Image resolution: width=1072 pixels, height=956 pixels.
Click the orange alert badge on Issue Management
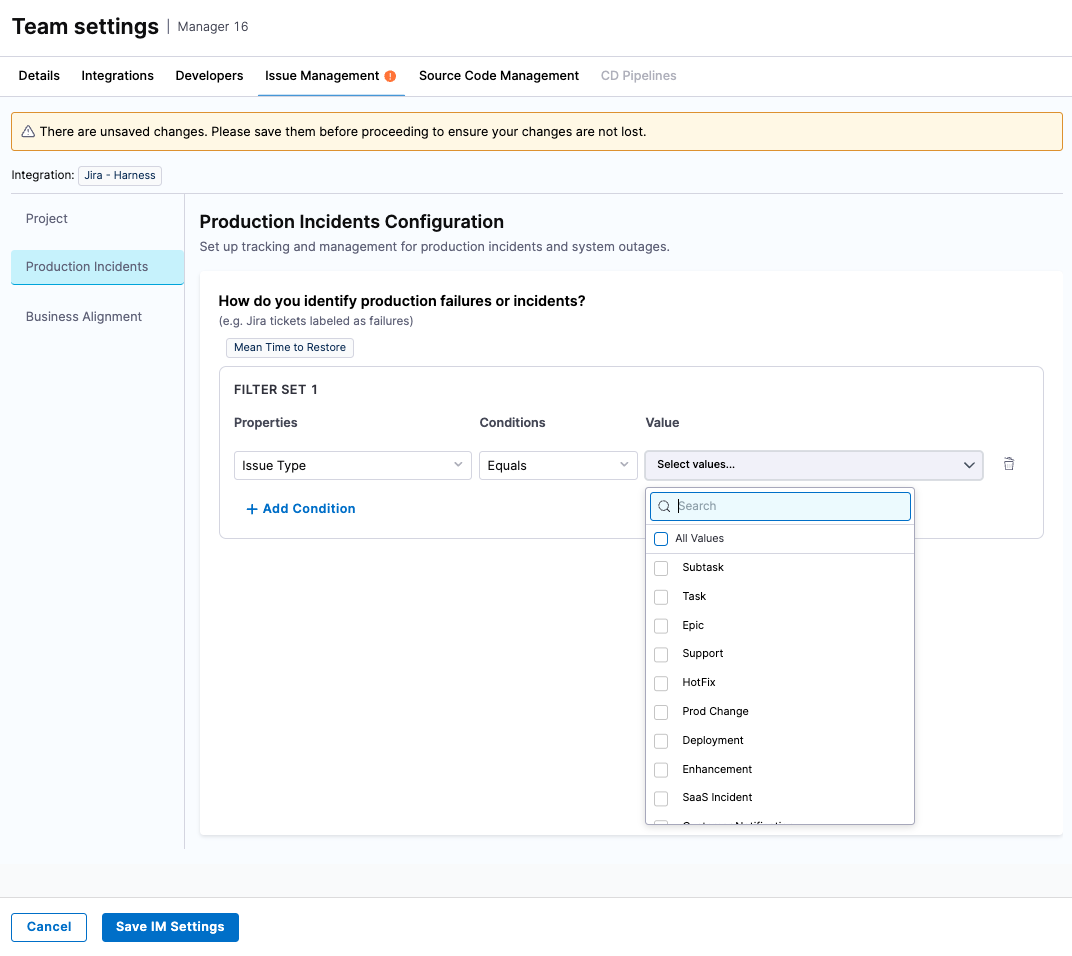tap(390, 76)
